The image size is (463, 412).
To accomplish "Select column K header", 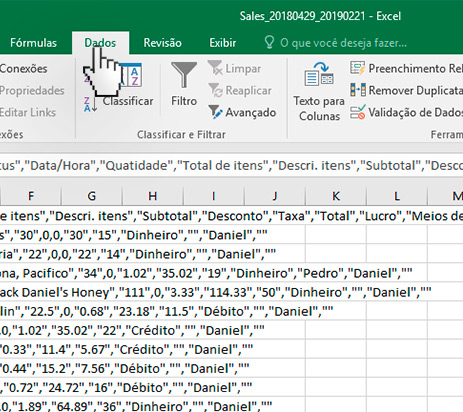I will 336,196.
